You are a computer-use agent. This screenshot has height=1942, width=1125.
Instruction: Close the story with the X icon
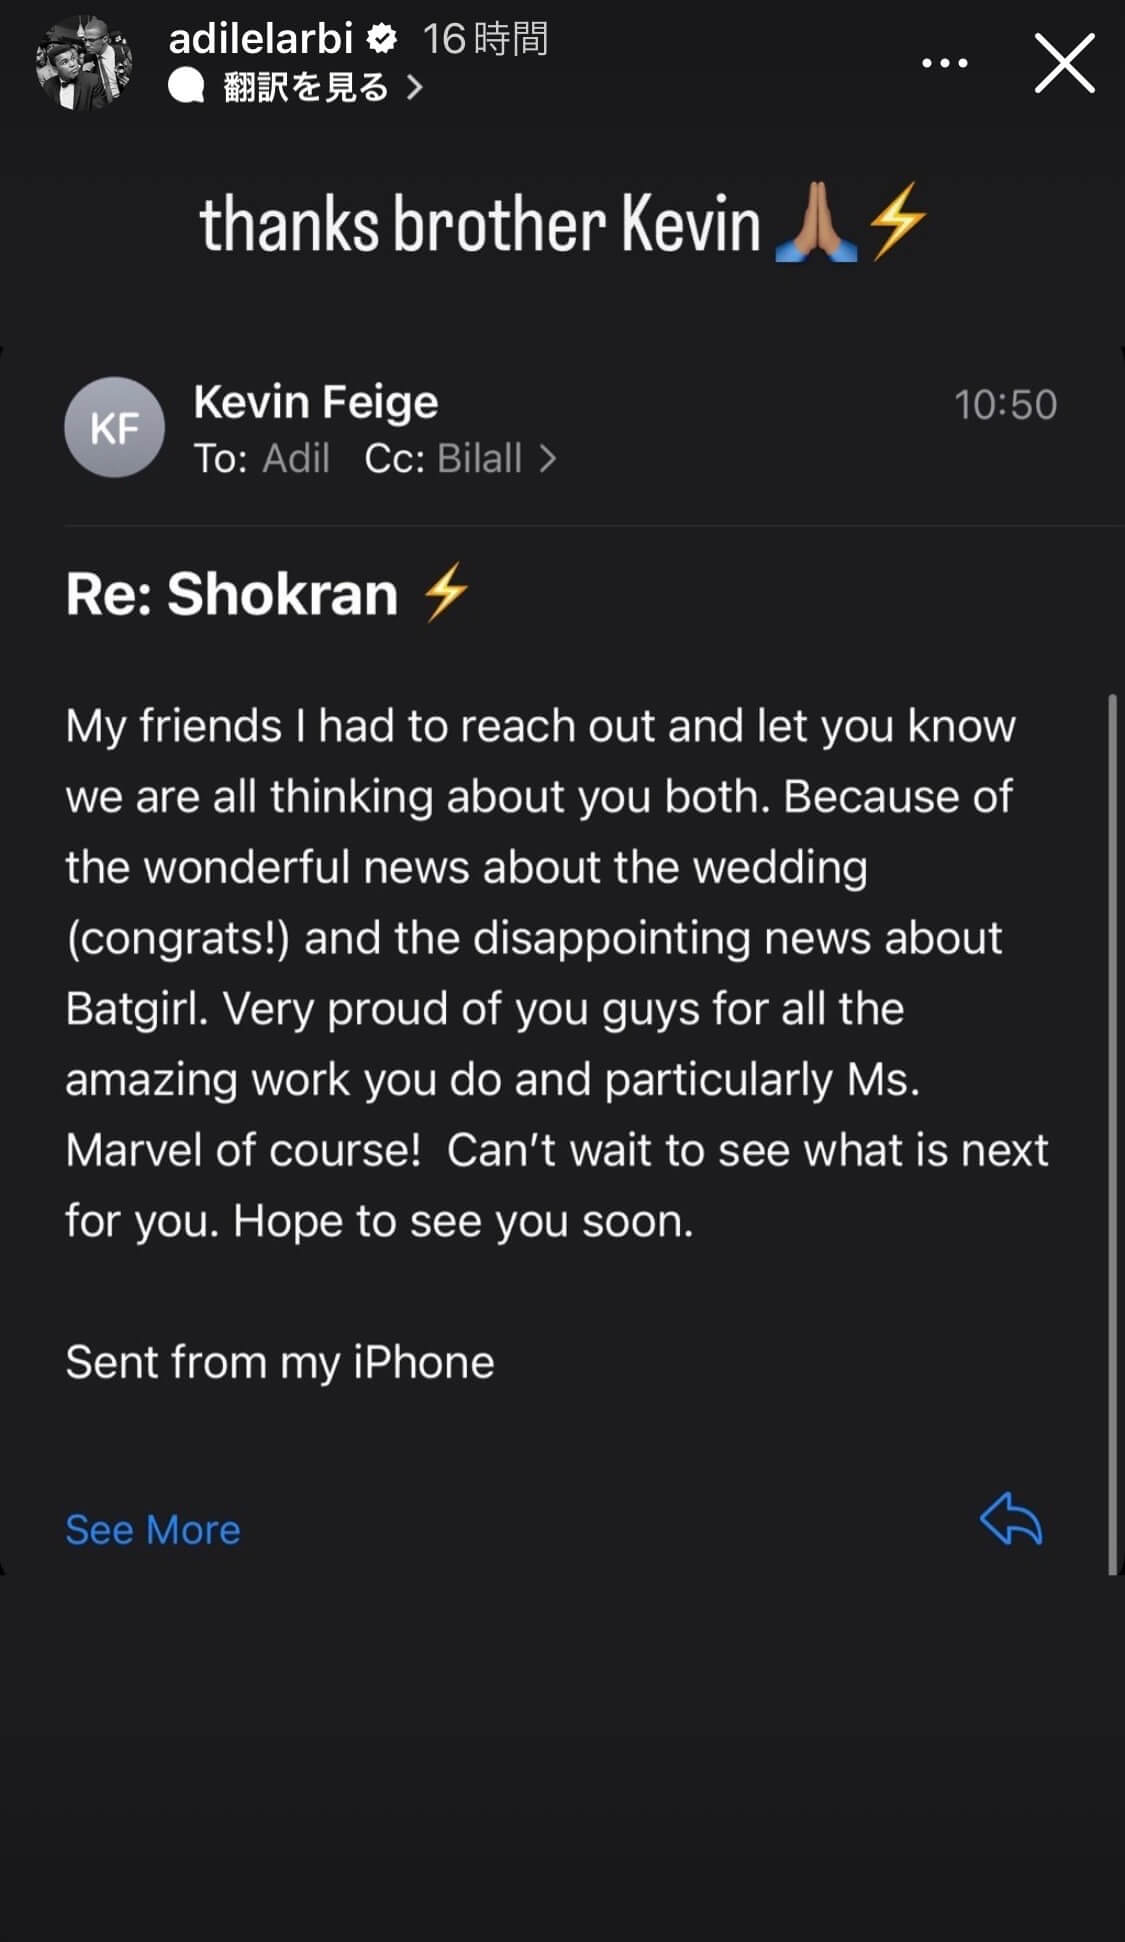tap(1064, 63)
